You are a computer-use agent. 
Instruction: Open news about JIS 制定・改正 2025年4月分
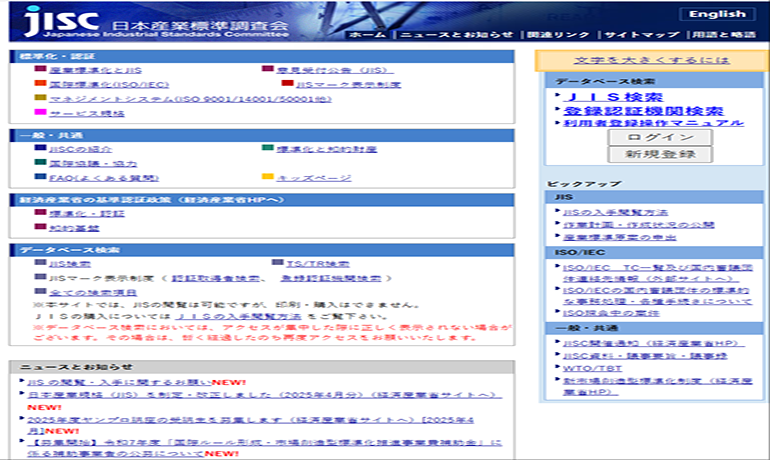[x=265, y=395]
